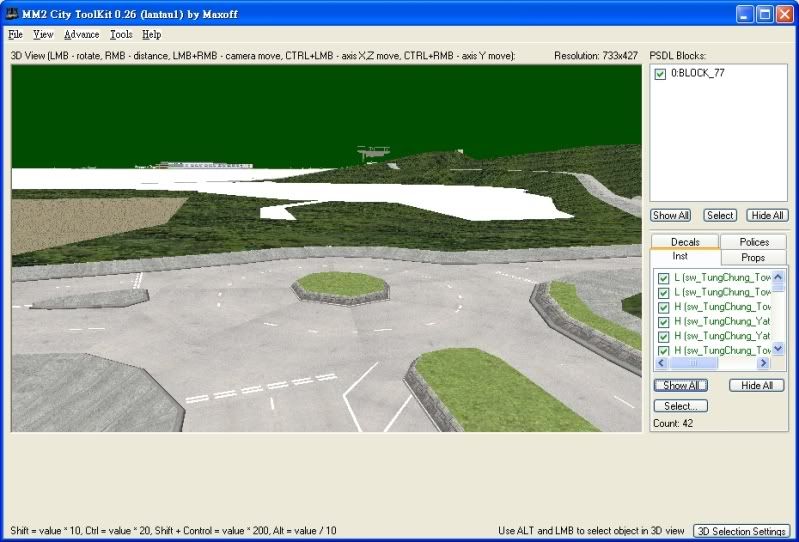Open 3D Selection Settings
This screenshot has width=799, height=542.
pos(742,531)
